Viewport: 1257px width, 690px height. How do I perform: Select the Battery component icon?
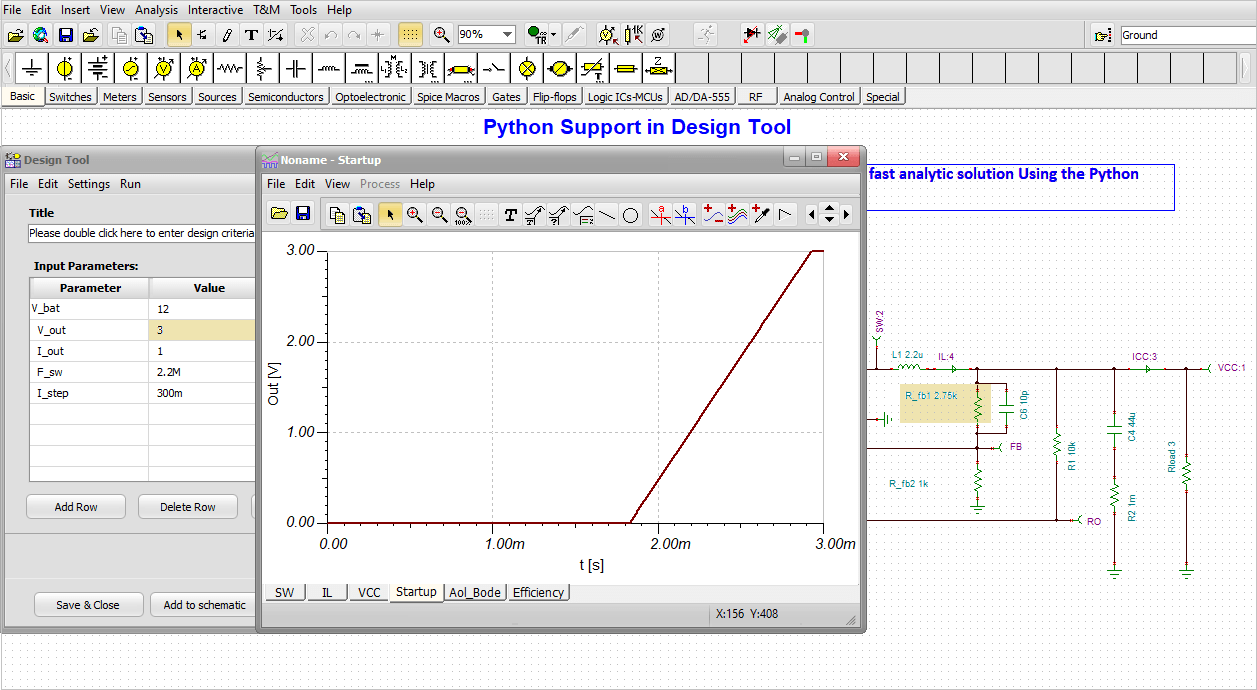pos(97,68)
